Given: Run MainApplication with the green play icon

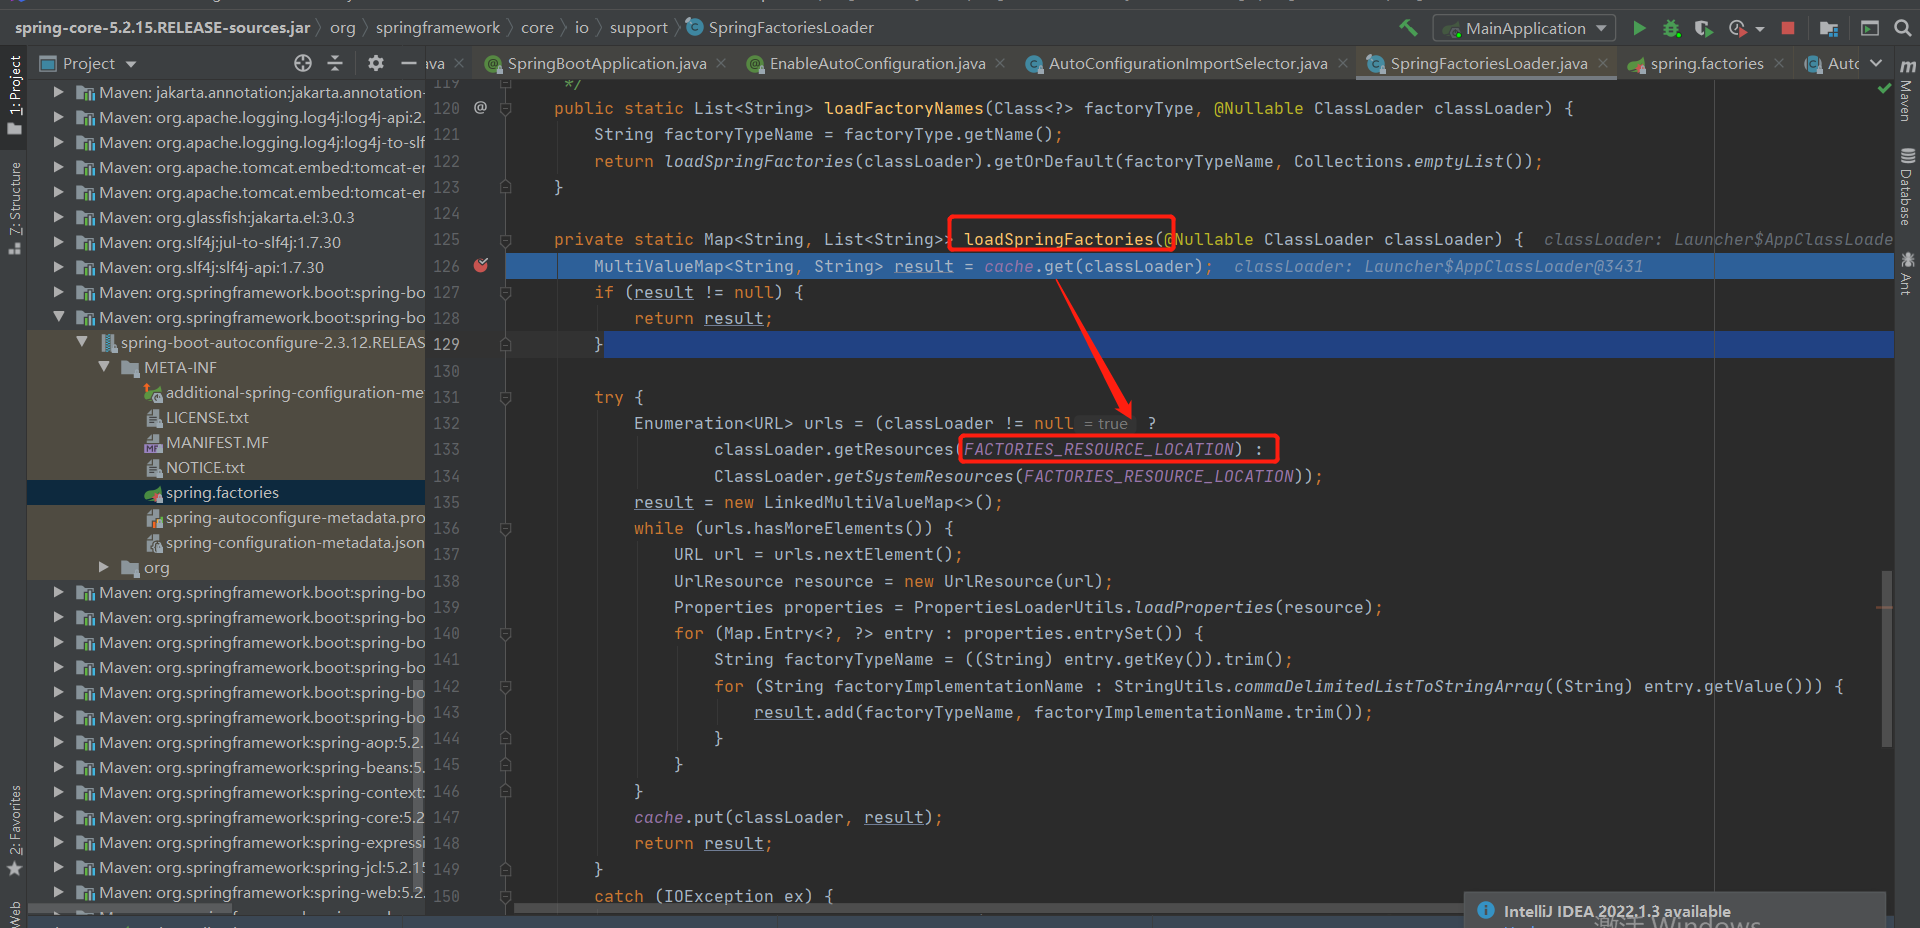Looking at the screenshot, I should click(x=1639, y=28).
